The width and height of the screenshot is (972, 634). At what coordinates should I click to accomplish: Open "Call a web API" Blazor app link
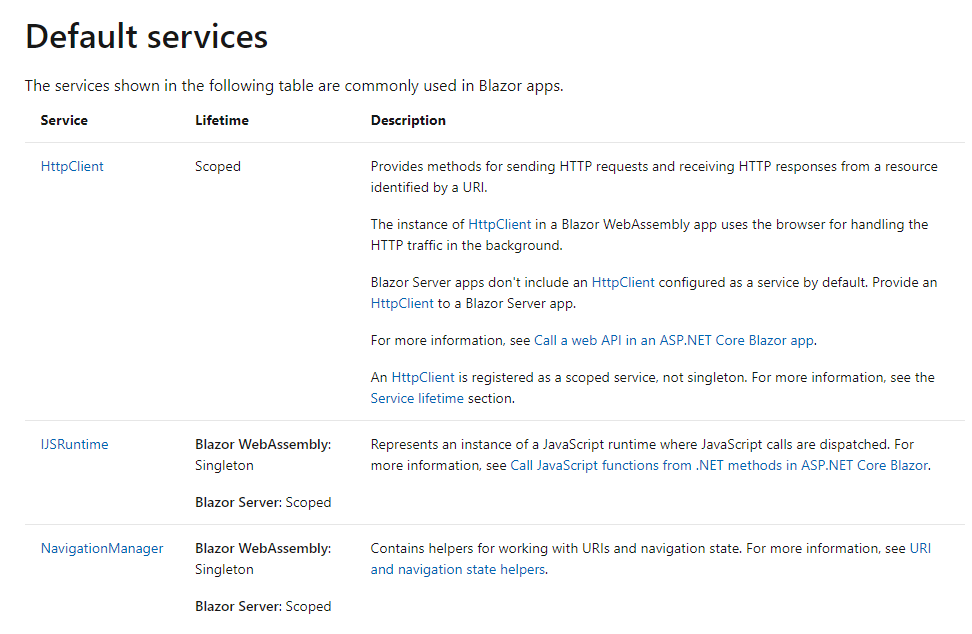673,341
